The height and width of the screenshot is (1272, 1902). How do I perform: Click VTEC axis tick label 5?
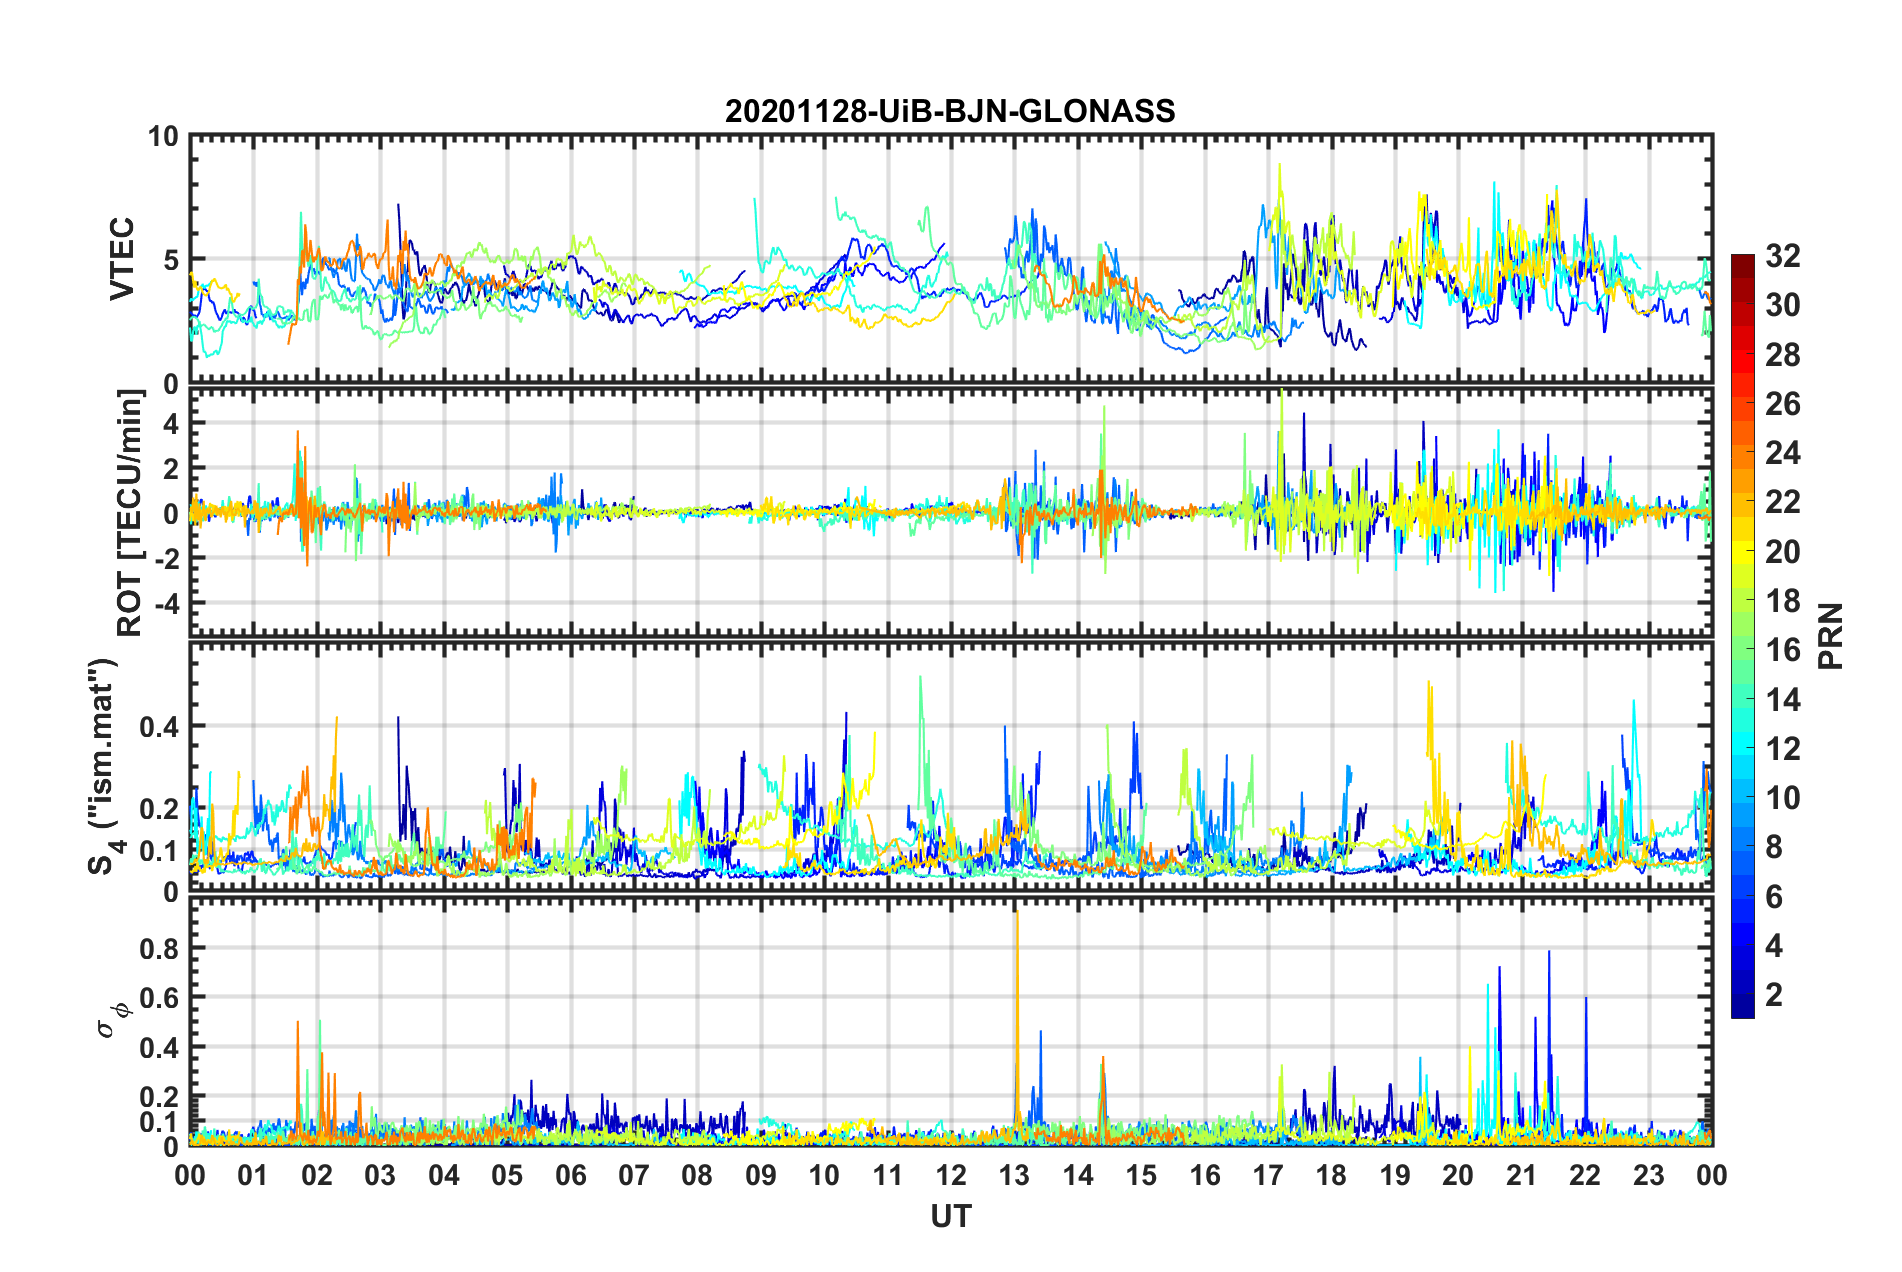pyautogui.click(x=172, y=261)
